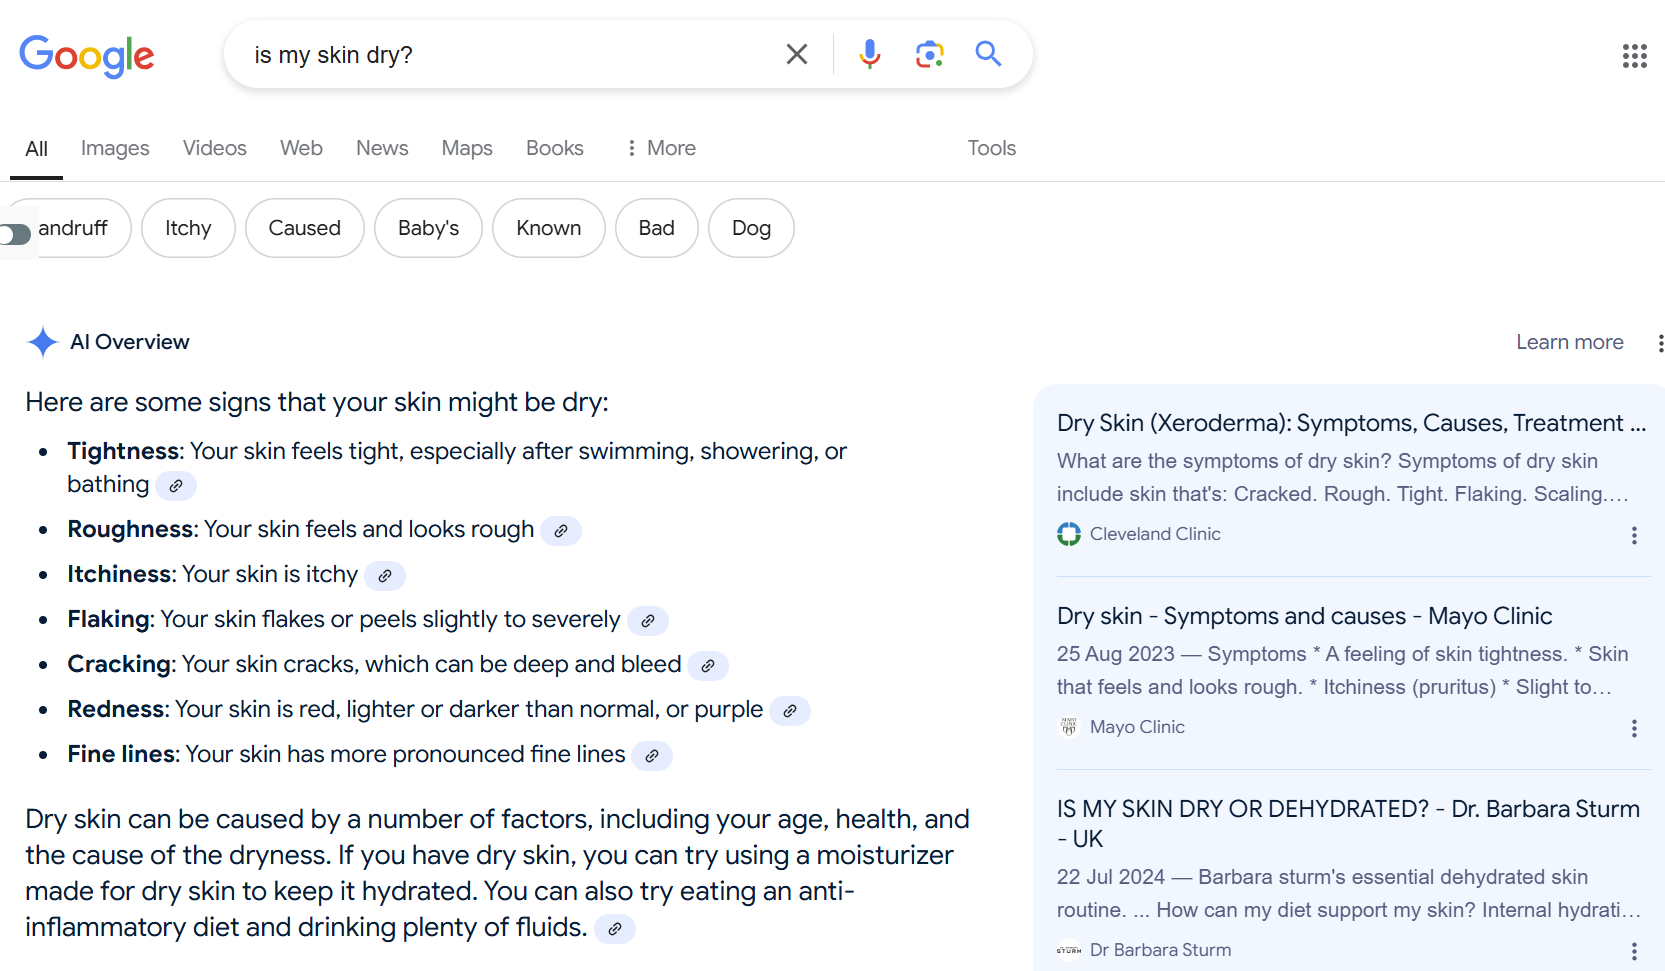Click the Google logo
This screenshot has height=971, width=1665.
(x=87, y=56)
